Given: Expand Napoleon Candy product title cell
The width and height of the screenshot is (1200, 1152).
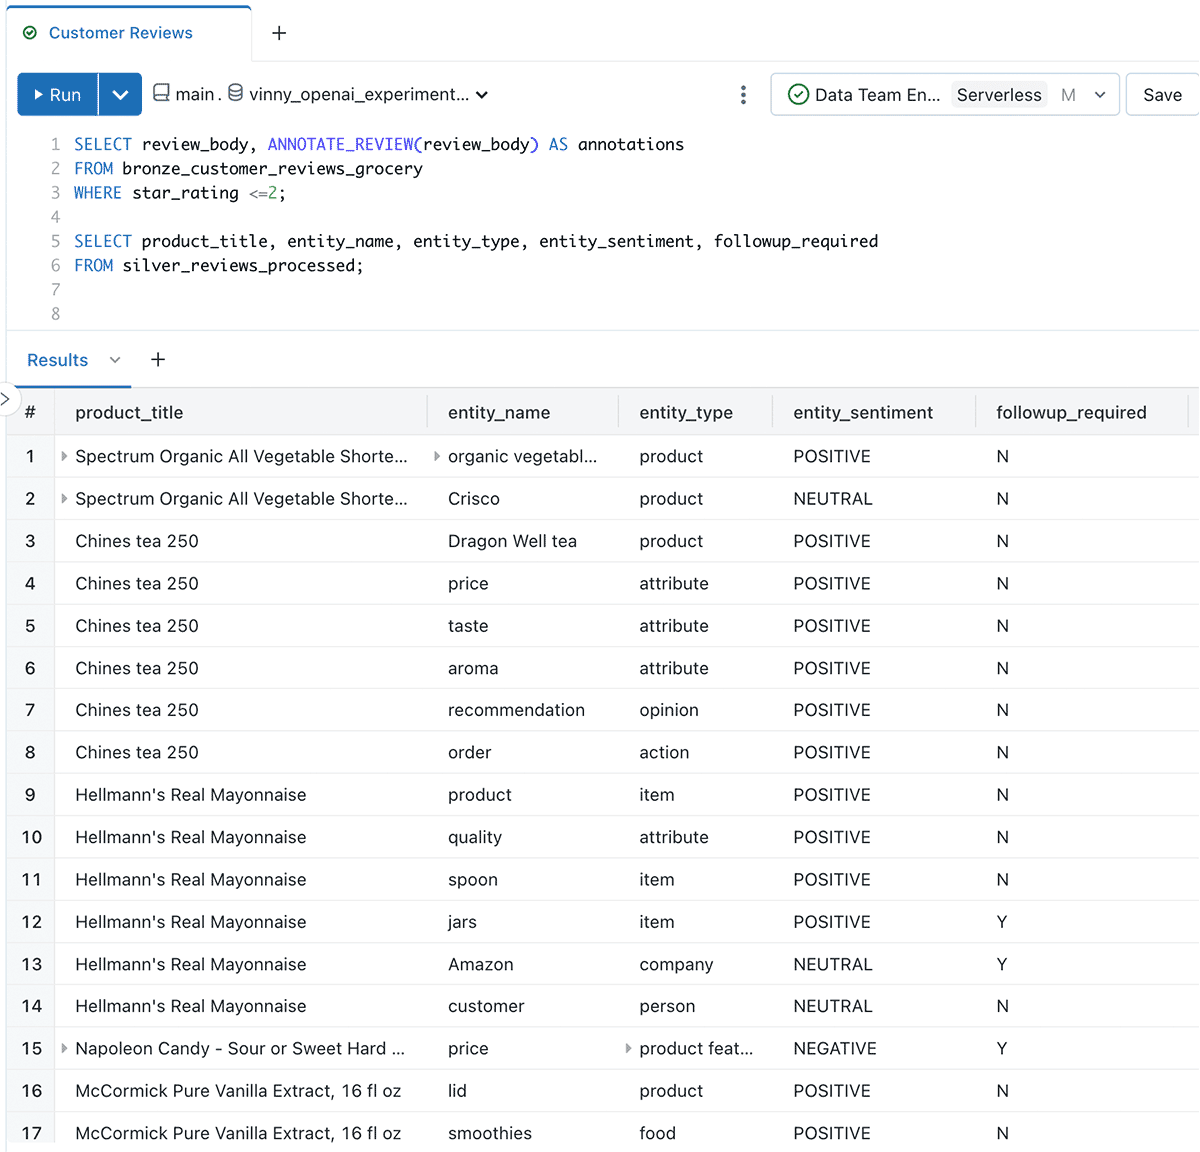Looking at the screenshot, I should [64, 1049].
